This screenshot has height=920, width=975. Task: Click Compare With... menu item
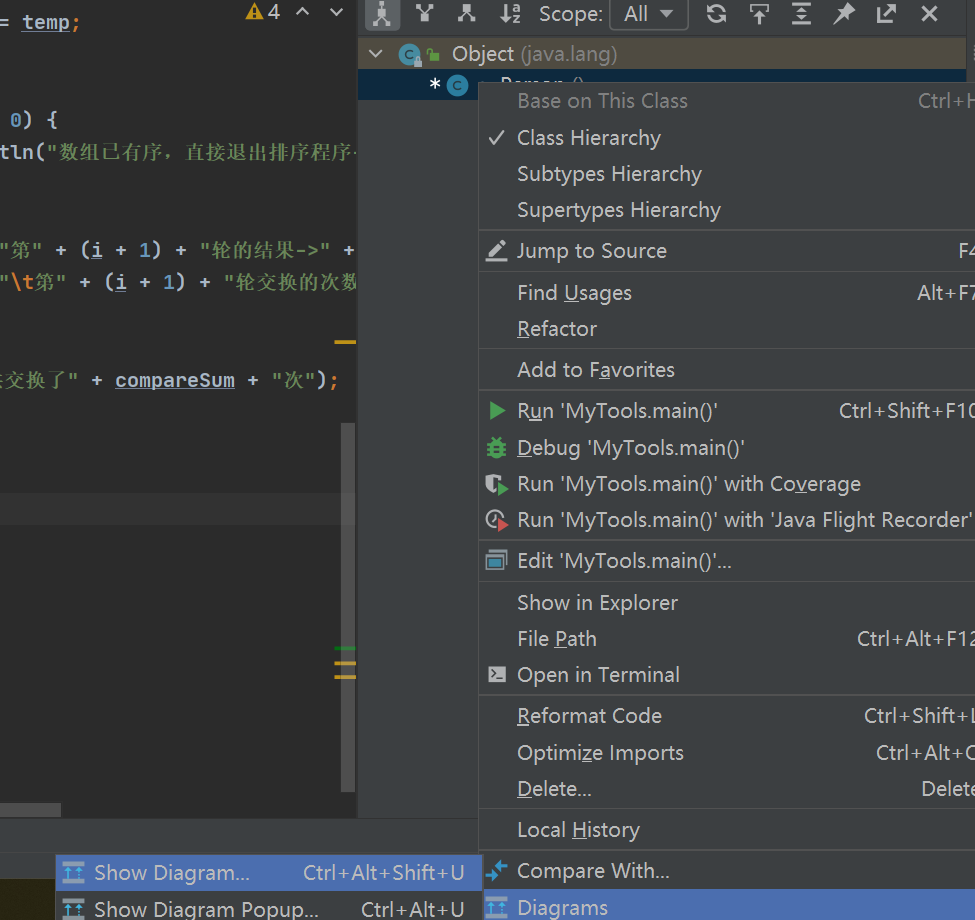click(x=727, y=870)
